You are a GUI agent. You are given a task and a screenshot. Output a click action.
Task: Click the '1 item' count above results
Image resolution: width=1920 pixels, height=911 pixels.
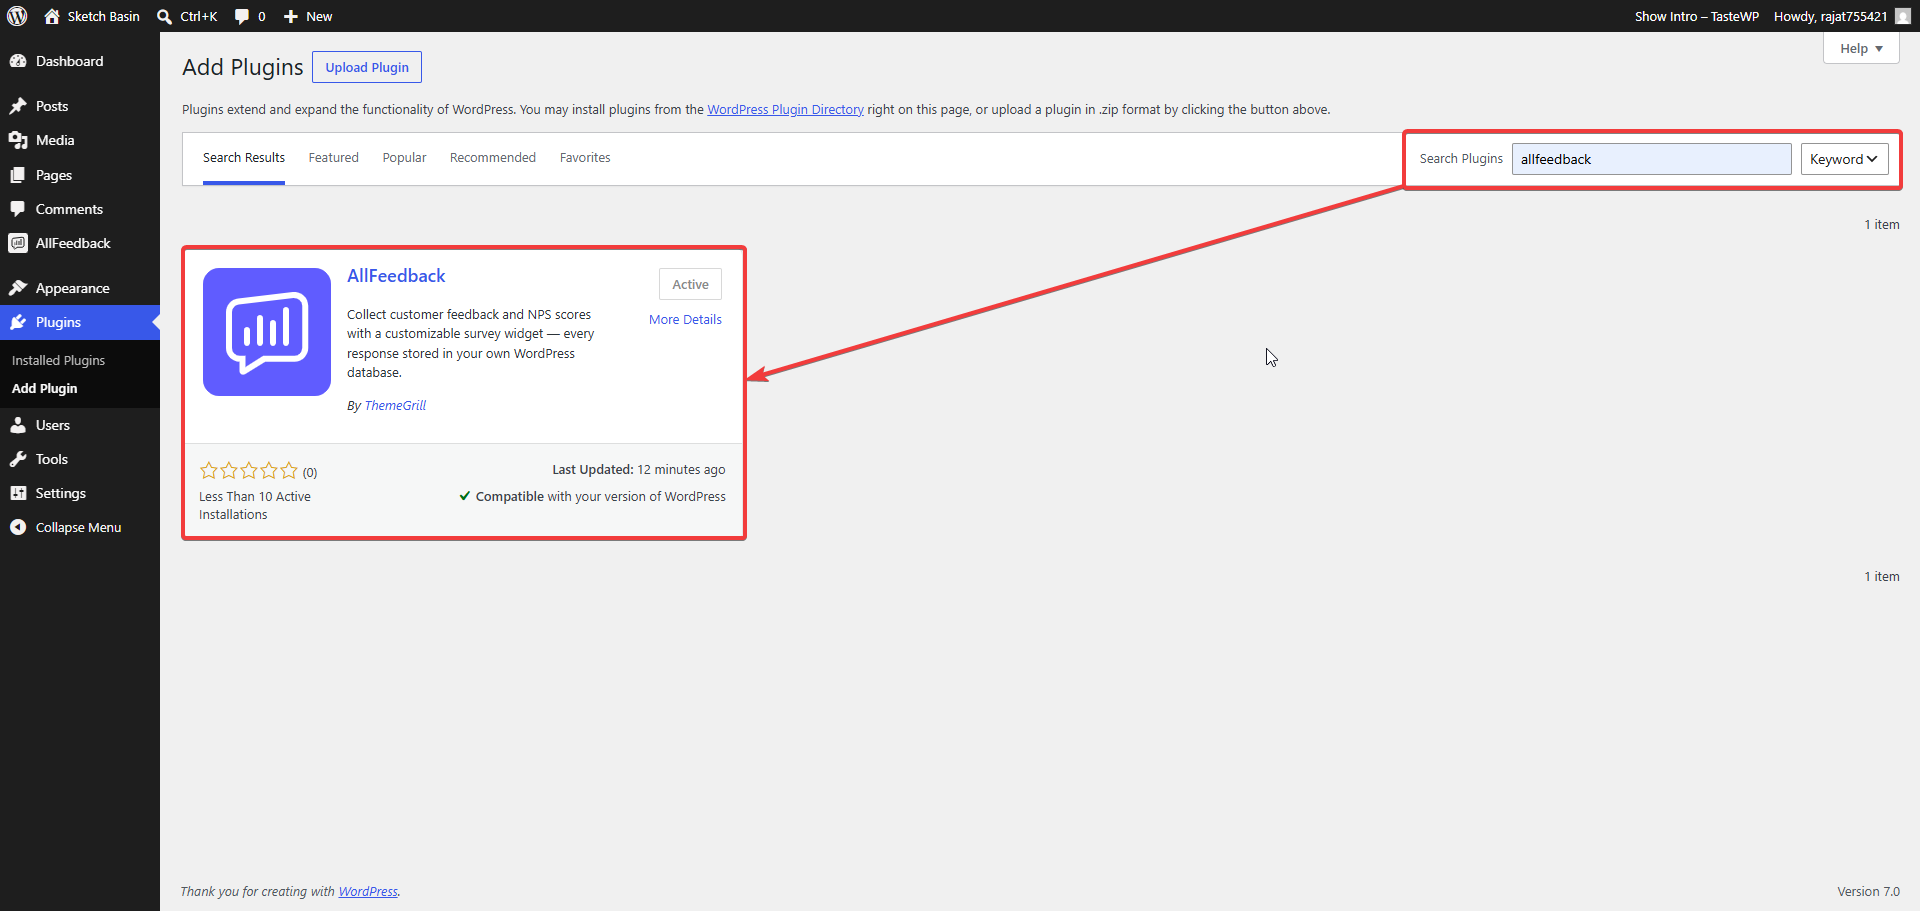click(x=1881, y=225)
